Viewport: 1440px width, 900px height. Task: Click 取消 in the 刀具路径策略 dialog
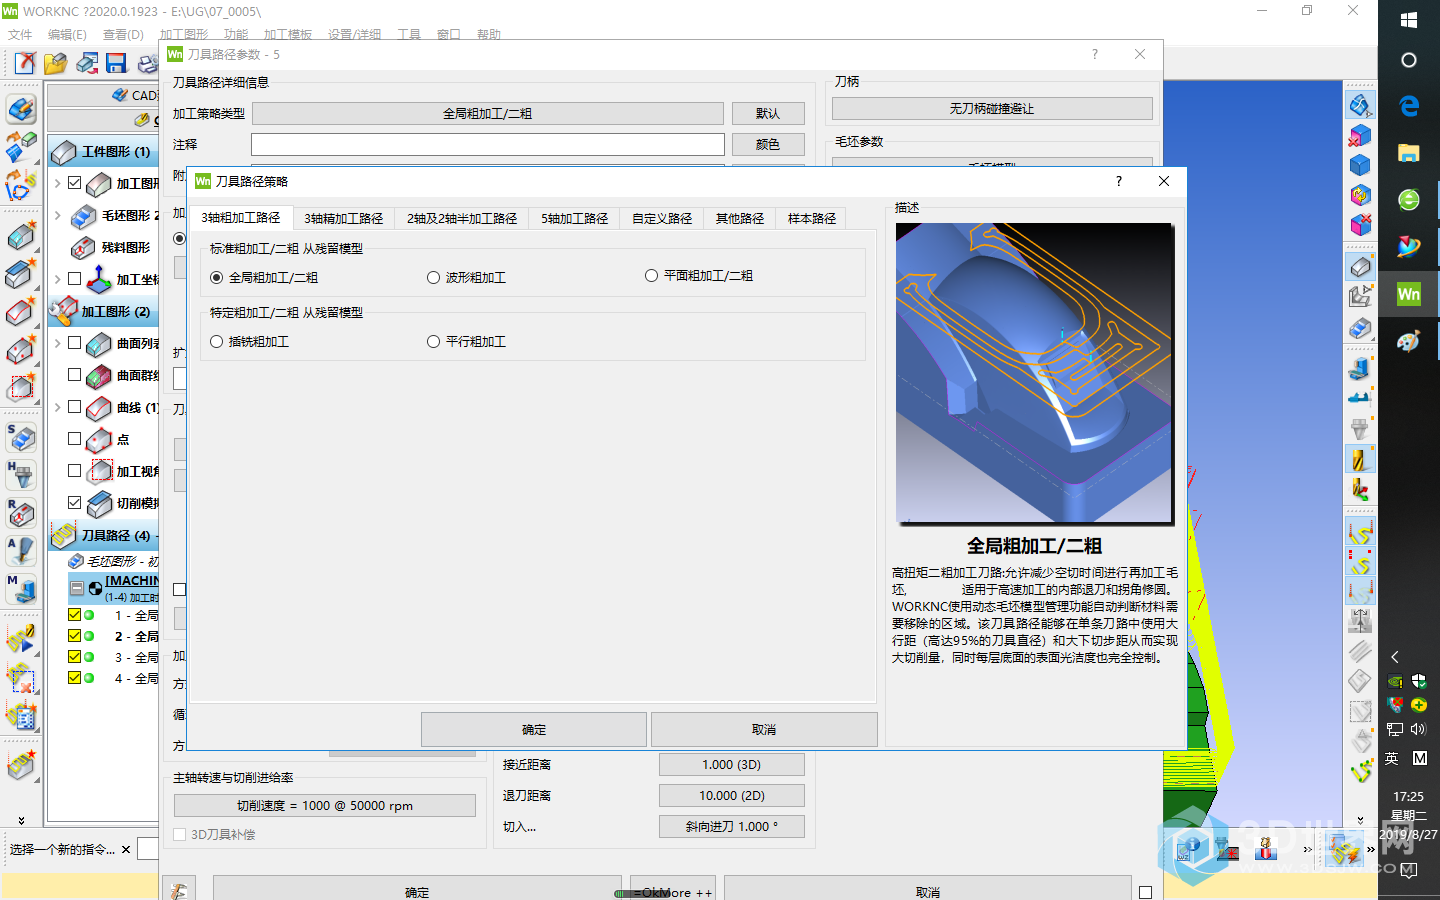(764, 730)
